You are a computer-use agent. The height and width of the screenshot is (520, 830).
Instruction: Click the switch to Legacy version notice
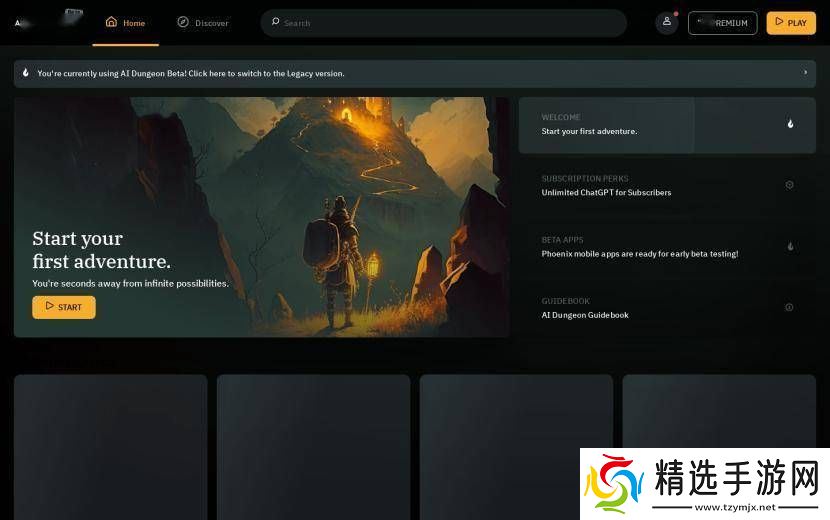click(x=191, y=73)
